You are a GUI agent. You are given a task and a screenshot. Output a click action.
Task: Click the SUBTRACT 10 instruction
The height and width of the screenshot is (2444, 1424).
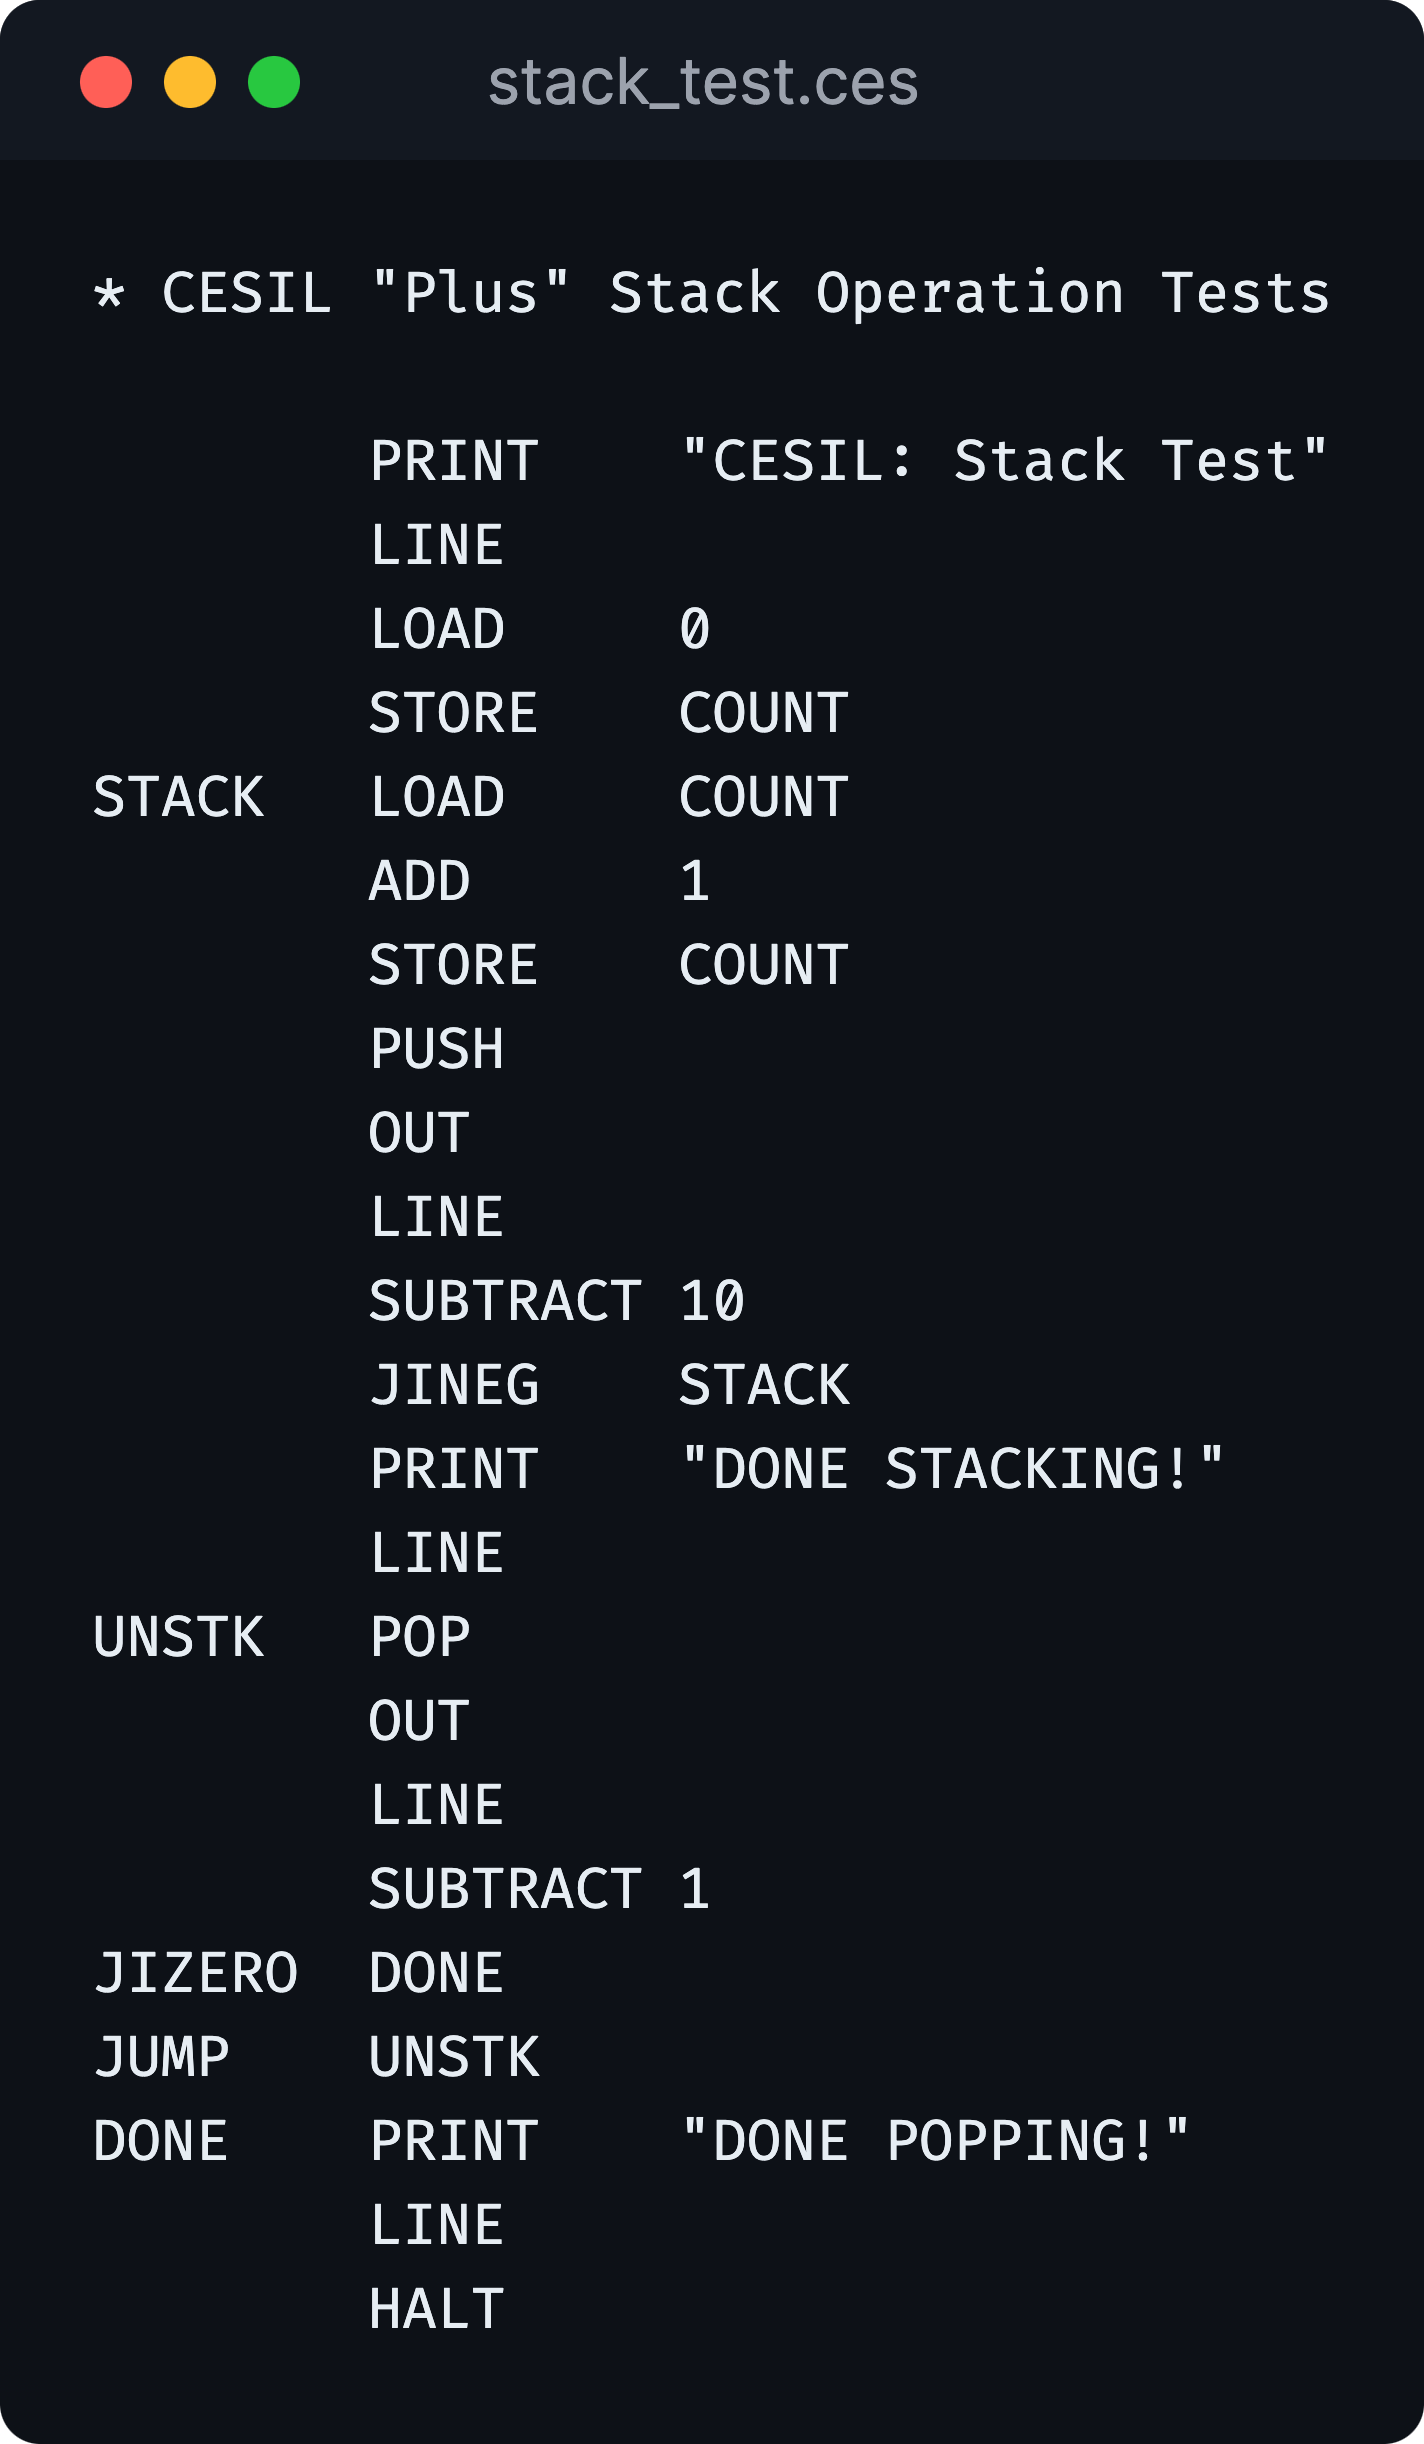click(556, 1301)
